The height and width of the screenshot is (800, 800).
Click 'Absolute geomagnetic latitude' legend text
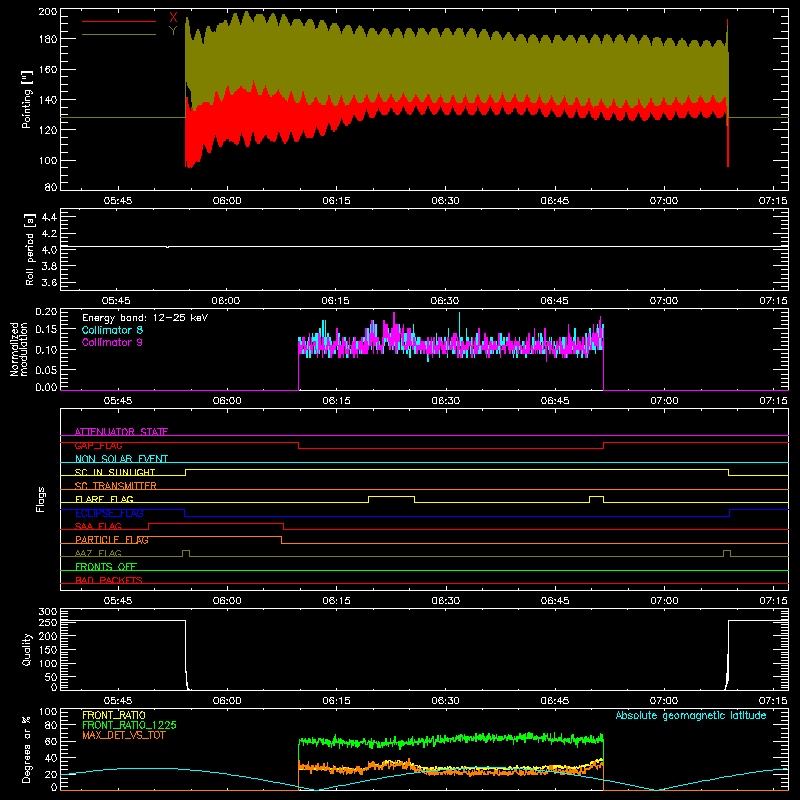[691, 715]
